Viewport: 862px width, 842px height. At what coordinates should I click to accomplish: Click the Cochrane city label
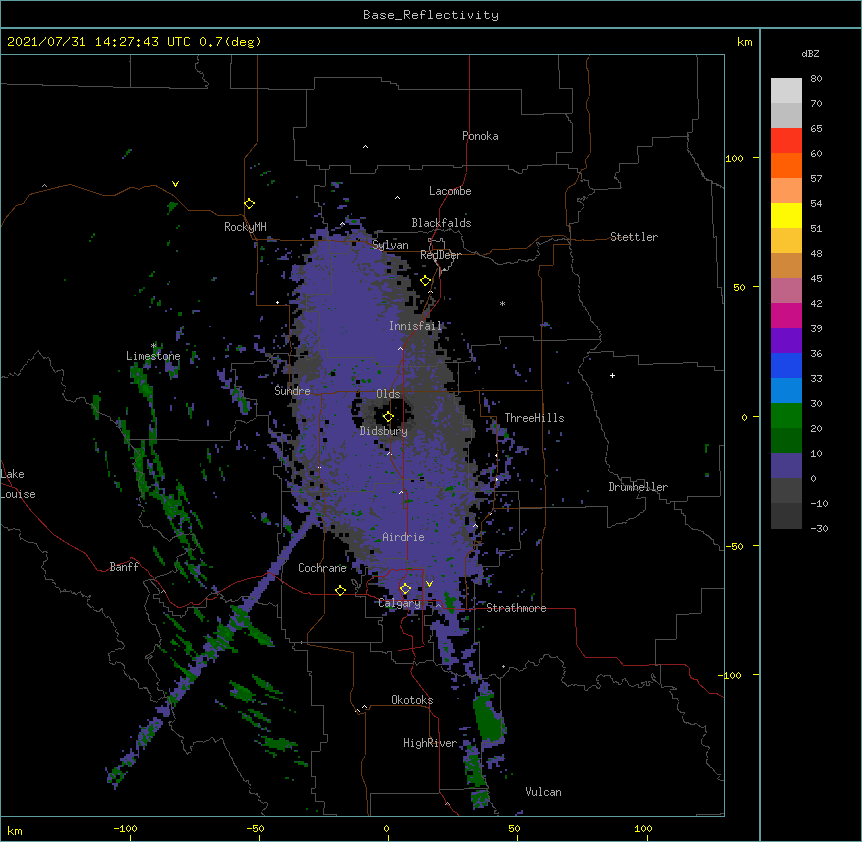(323, 568)
